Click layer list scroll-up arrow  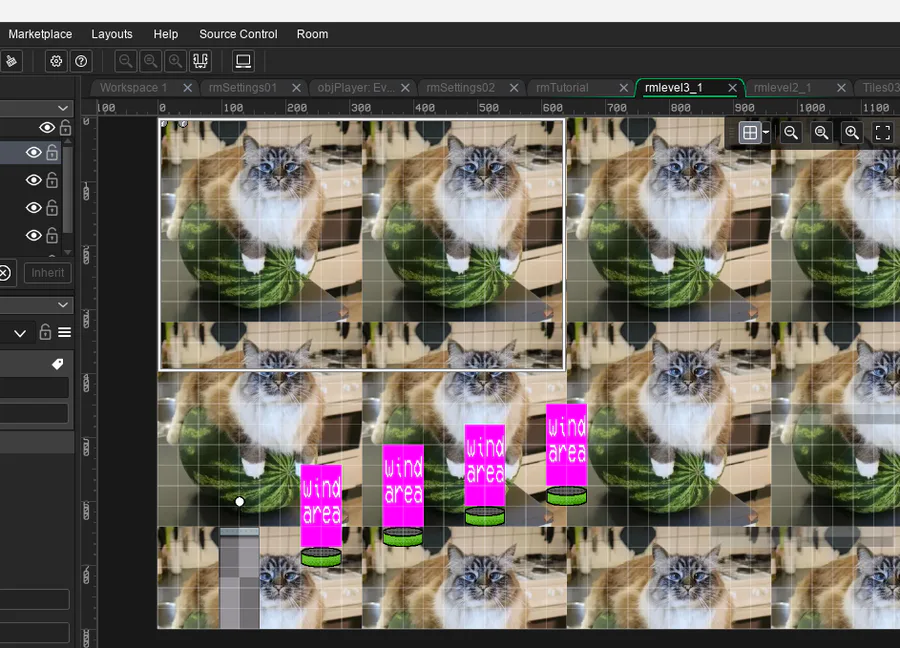pyautogui.click(x=68, y=141)
